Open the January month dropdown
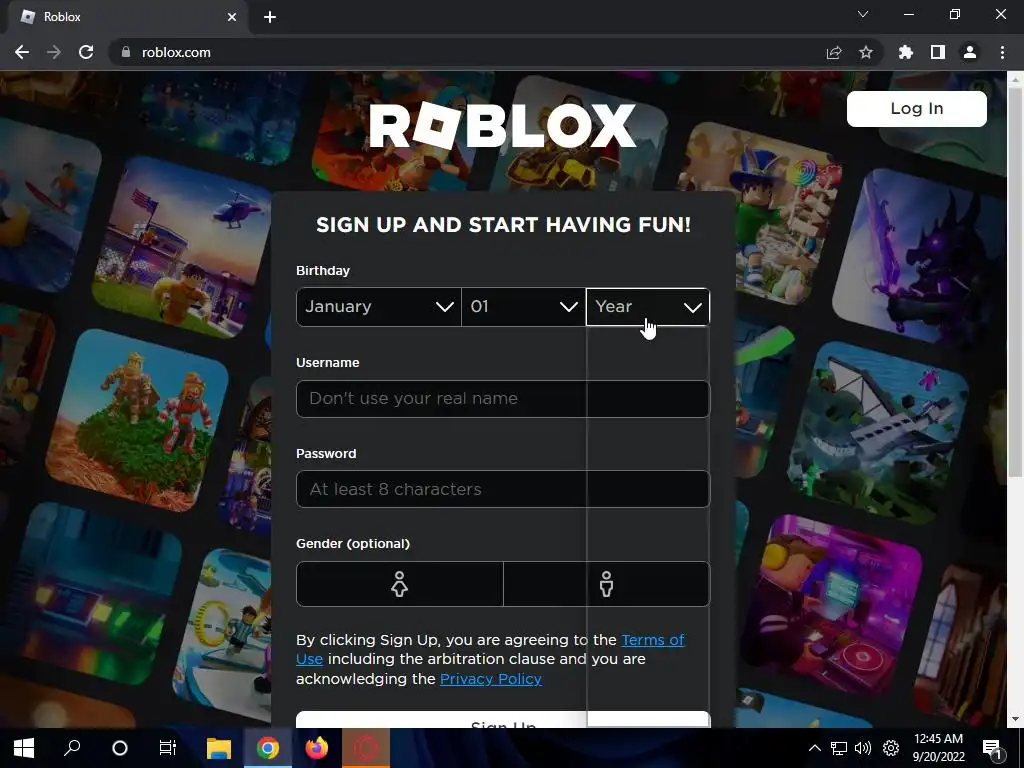1024x768 pixels. [379, 307]
